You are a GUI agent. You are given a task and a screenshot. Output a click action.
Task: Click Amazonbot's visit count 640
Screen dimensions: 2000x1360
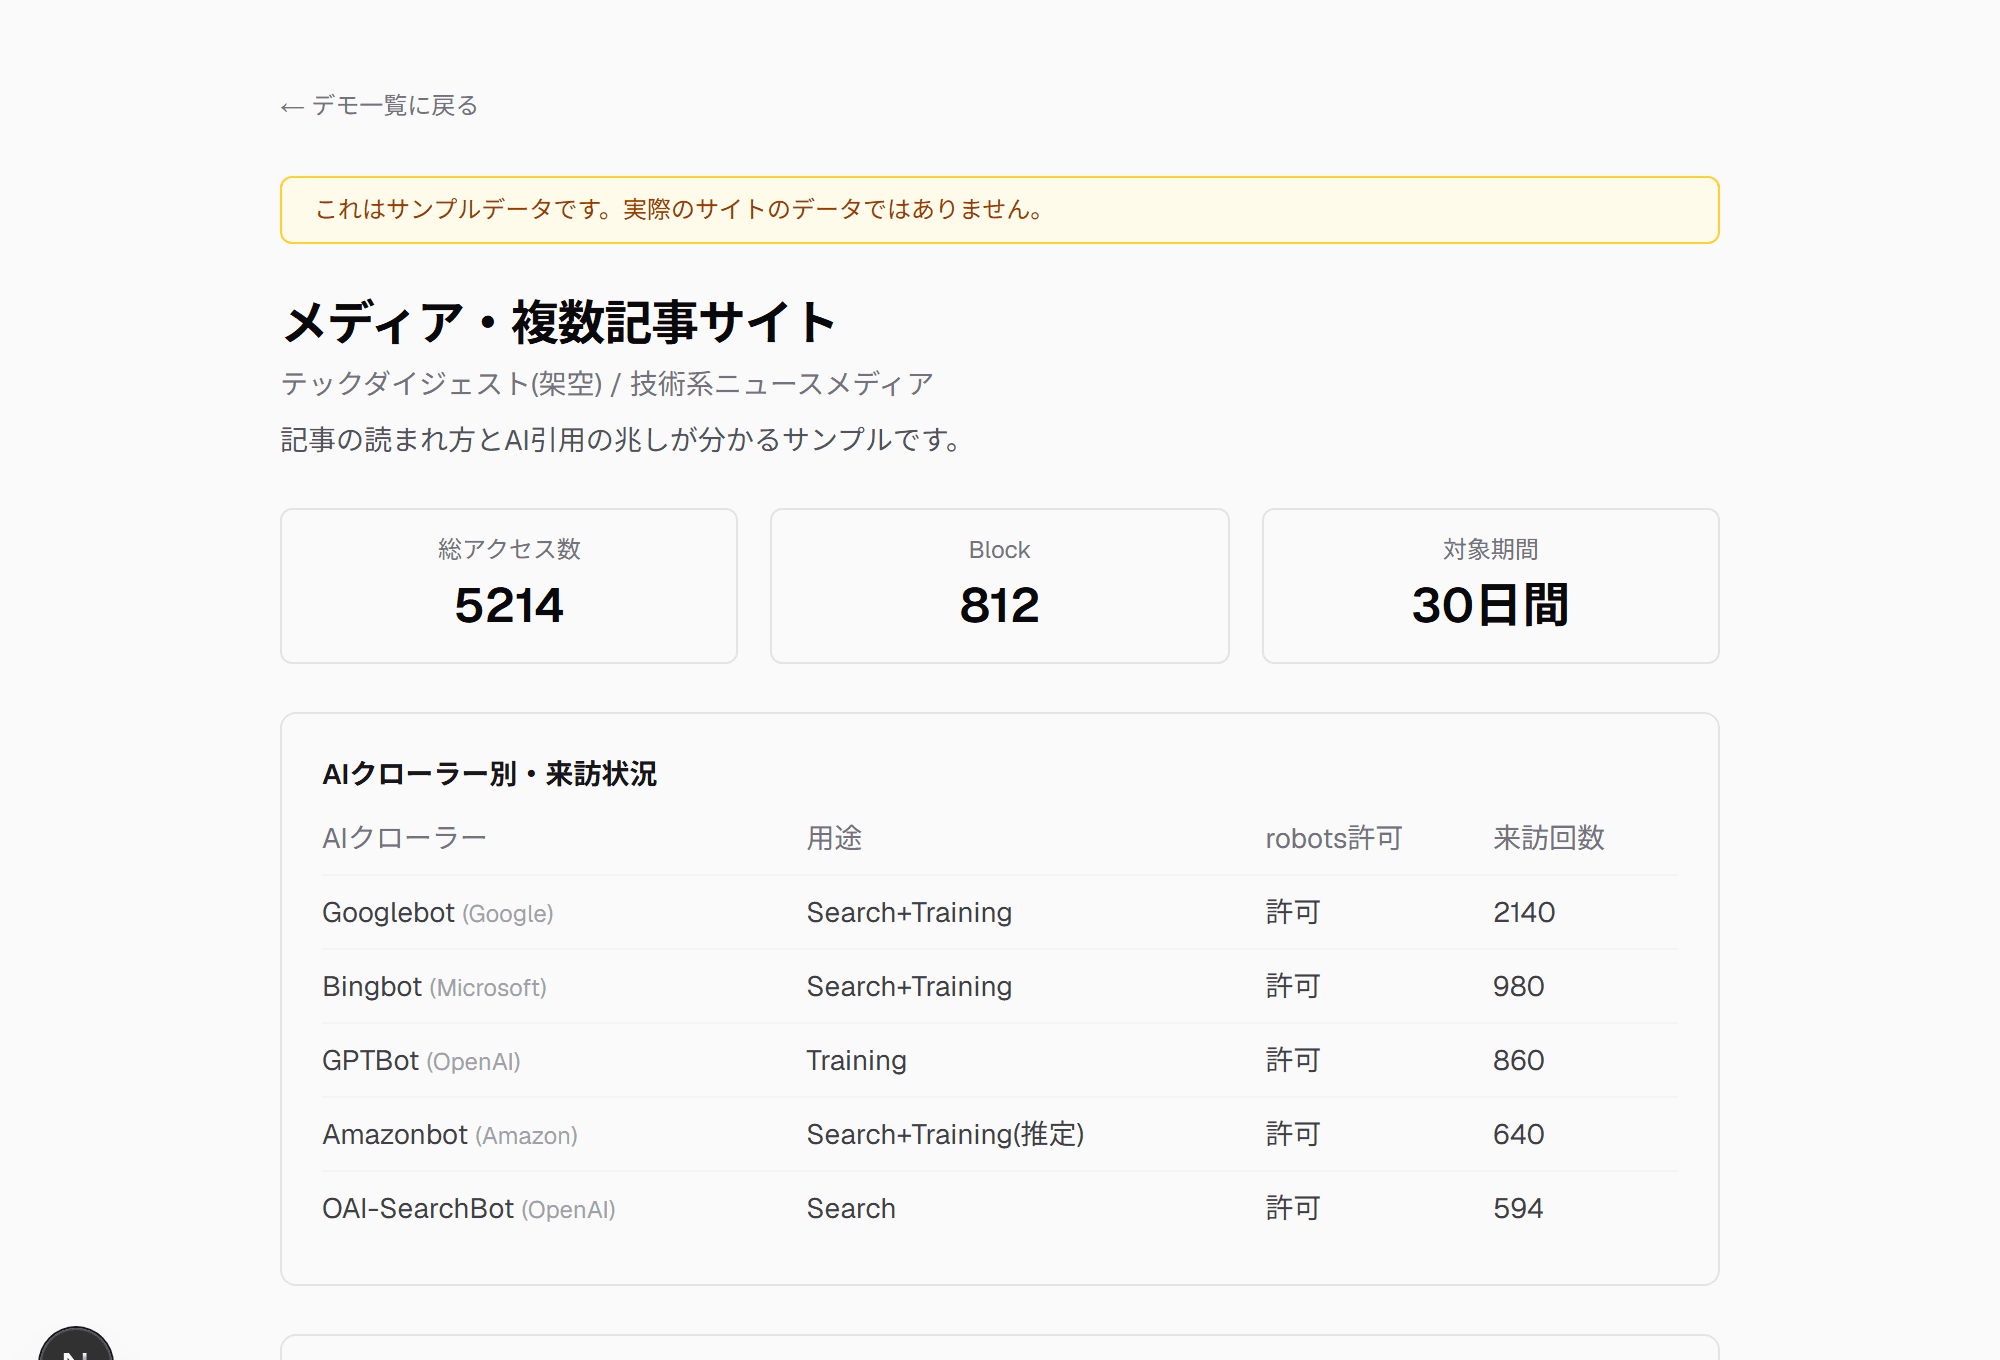pyautogui.click(x=1518, y=1134)
